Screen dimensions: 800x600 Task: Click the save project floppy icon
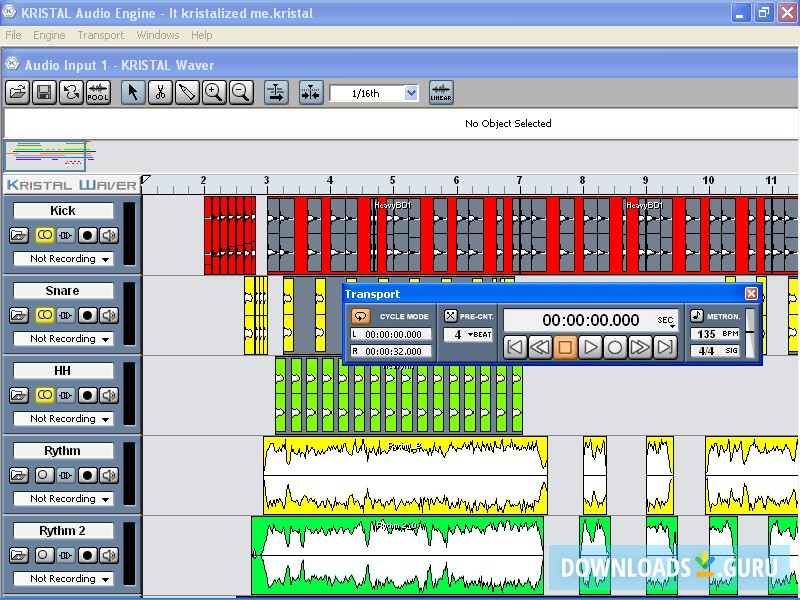[x=44, y=93]
